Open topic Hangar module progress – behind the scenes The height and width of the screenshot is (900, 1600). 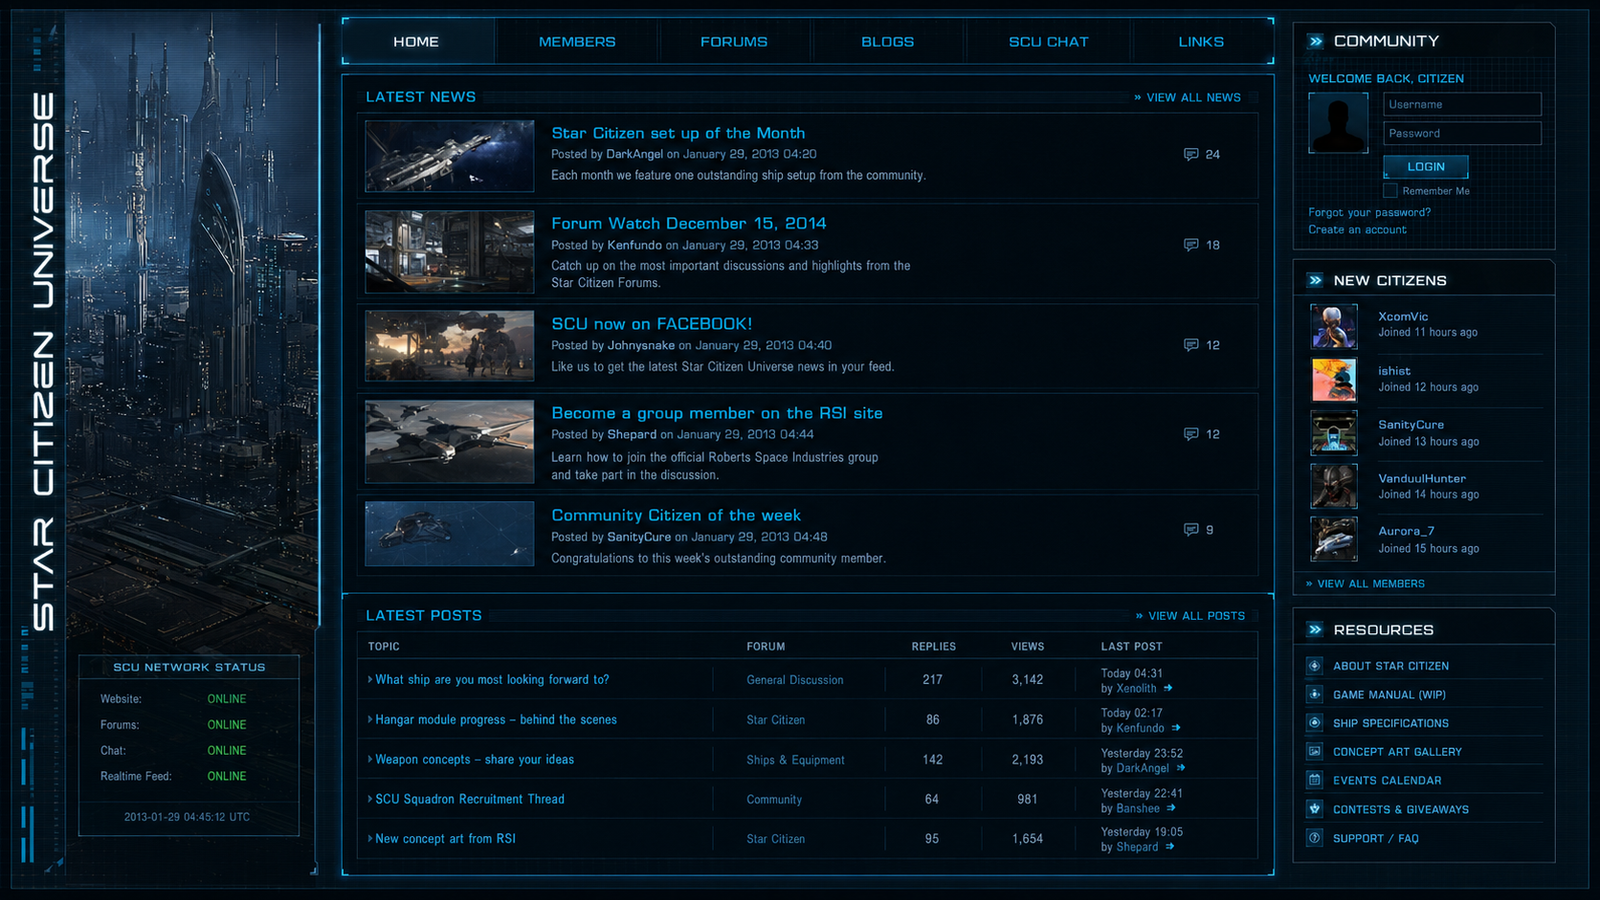[x=496, y=719]
